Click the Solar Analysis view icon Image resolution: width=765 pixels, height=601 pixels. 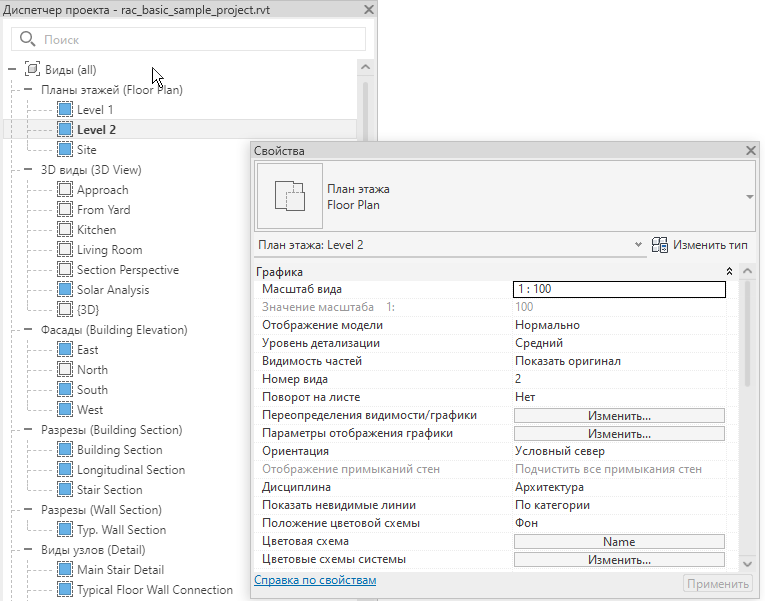(65, 289)
